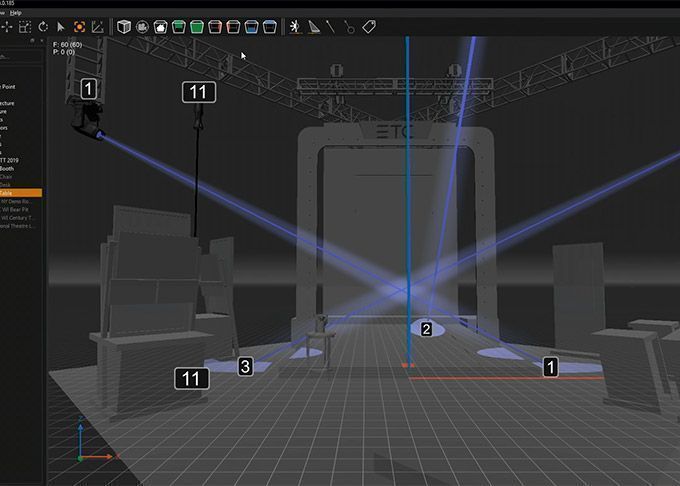
Task: Select first green-top cube view
Action: point(179,27)
